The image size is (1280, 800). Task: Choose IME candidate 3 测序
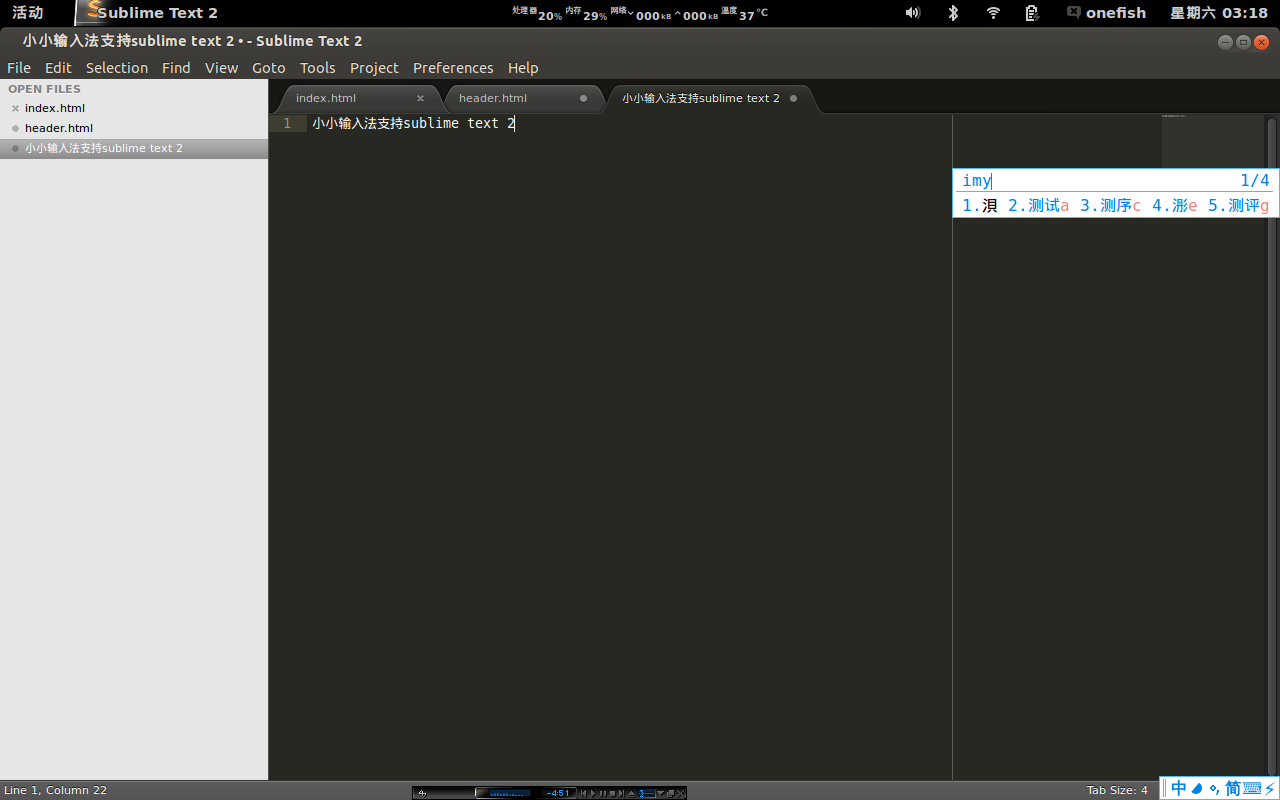tap(1110, 205)
